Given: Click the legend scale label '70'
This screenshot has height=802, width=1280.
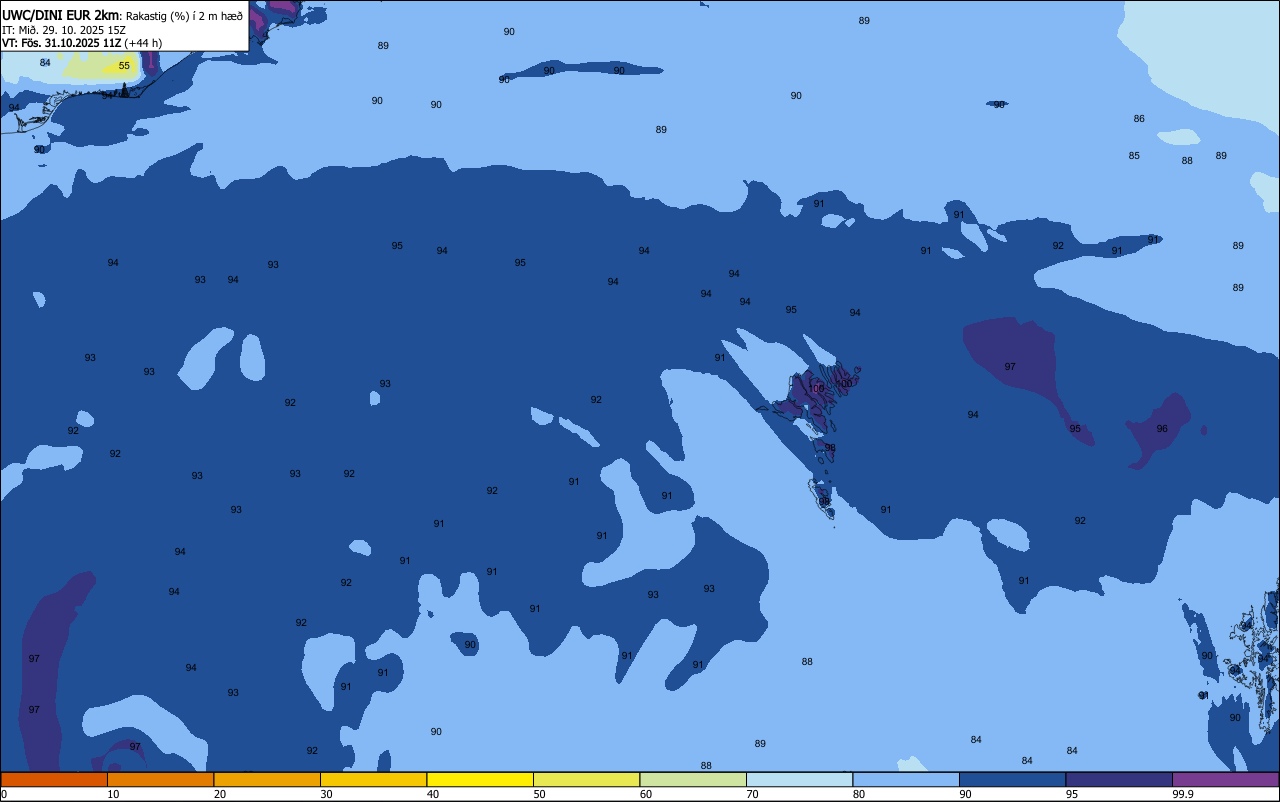Looking at the screenshot, I should pyautogui.click(x=752, y=794).
